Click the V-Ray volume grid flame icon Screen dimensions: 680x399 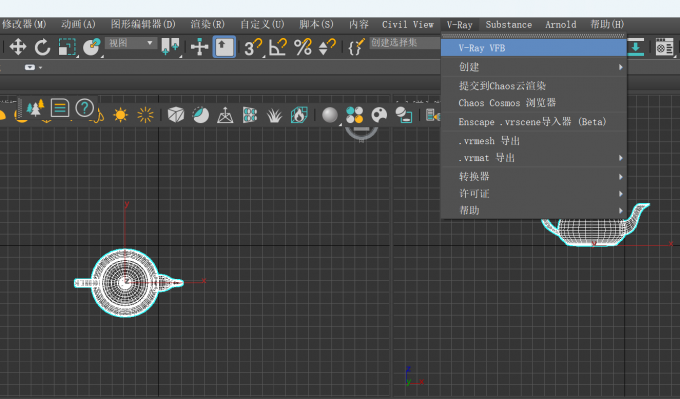[299, 115]
